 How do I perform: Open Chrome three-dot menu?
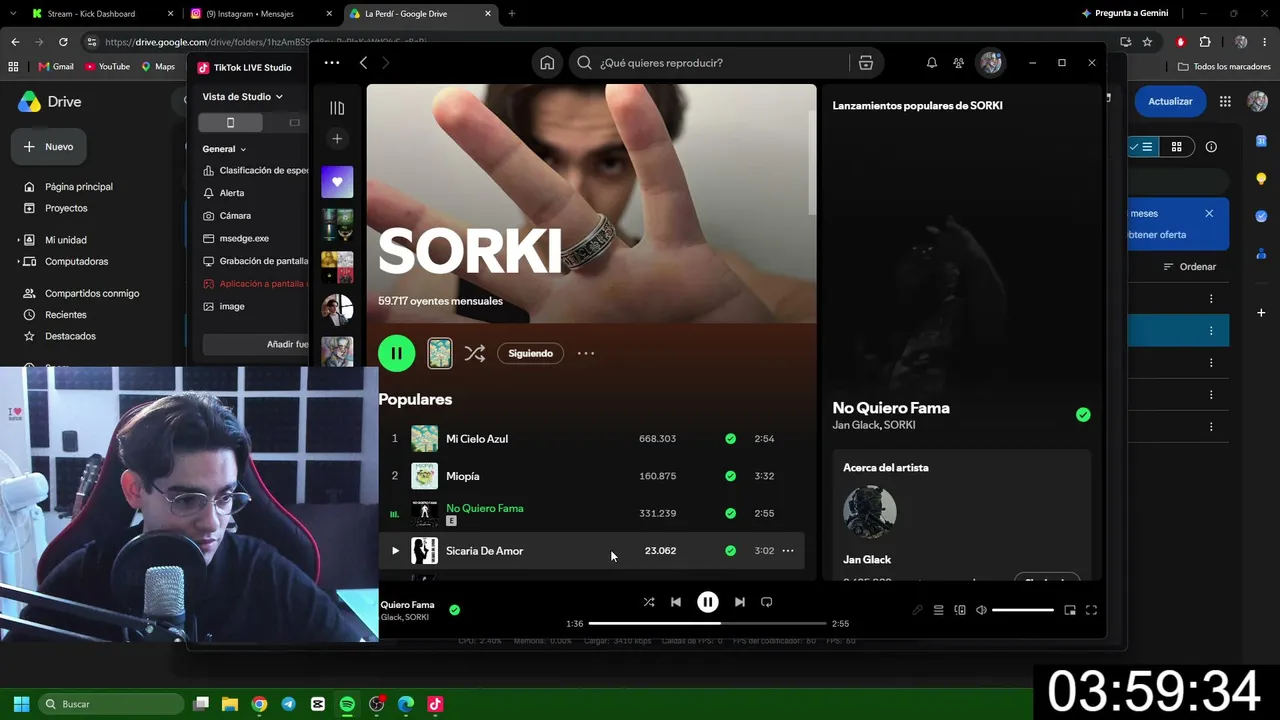pyautogui.click(x=1265, y=42)
